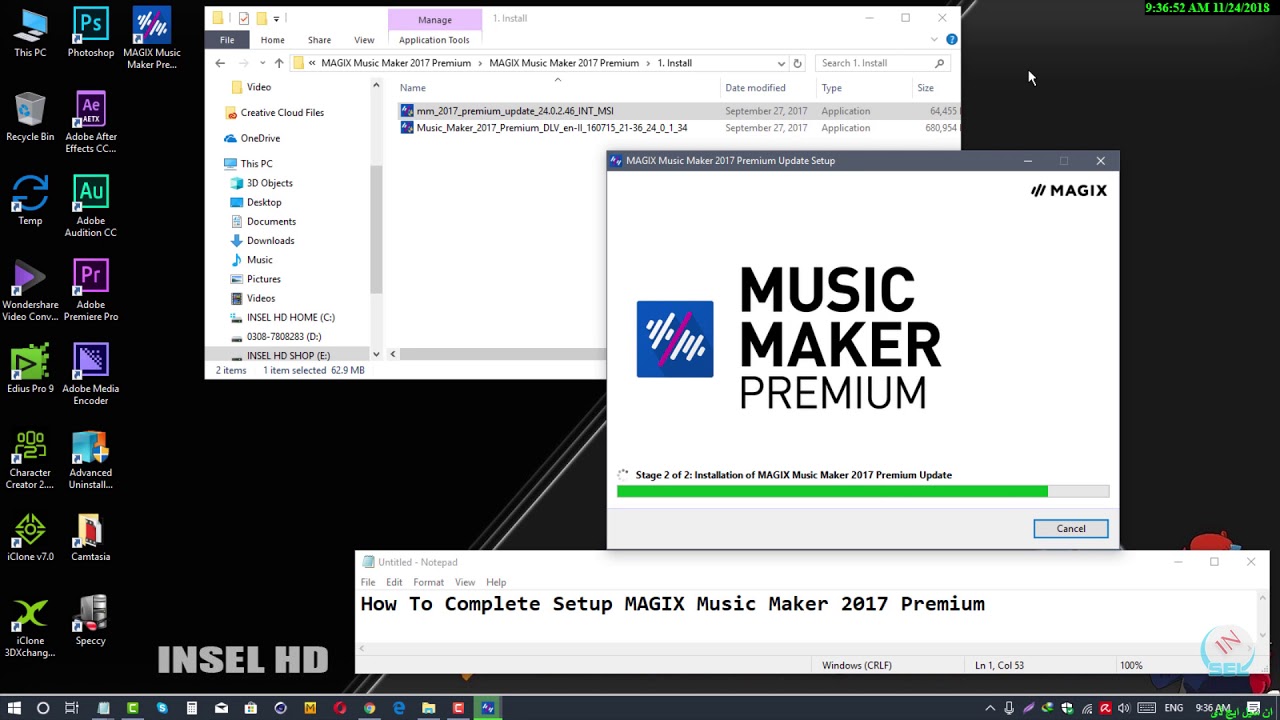Open Speccy desktop shortcut
Screen dimensions: 1280x720
[91, 622]
